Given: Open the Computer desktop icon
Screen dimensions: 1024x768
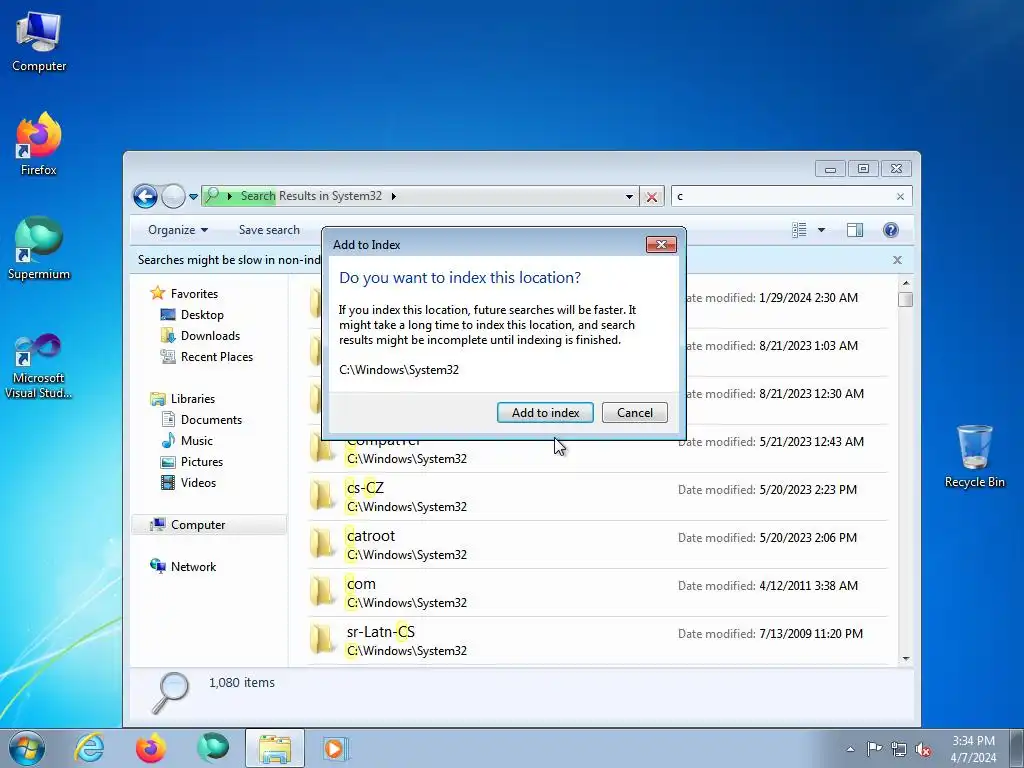Looking at the screenshot, I should (39, 42).
